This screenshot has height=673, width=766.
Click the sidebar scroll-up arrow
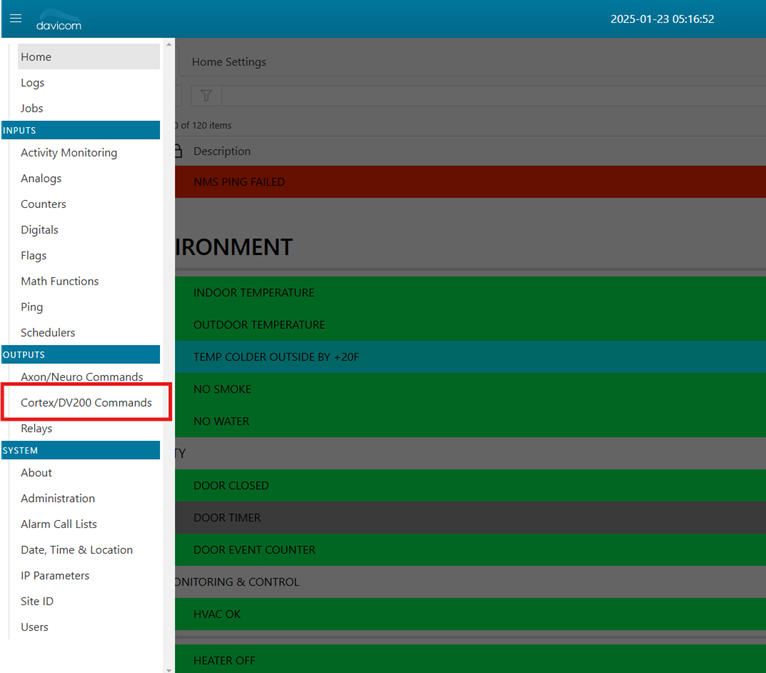pos(168,45)
